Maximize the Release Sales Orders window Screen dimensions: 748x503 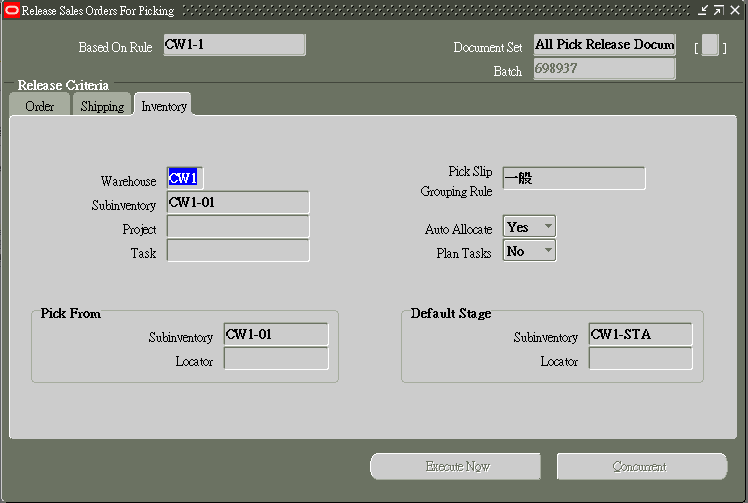[x=718, y=10]
